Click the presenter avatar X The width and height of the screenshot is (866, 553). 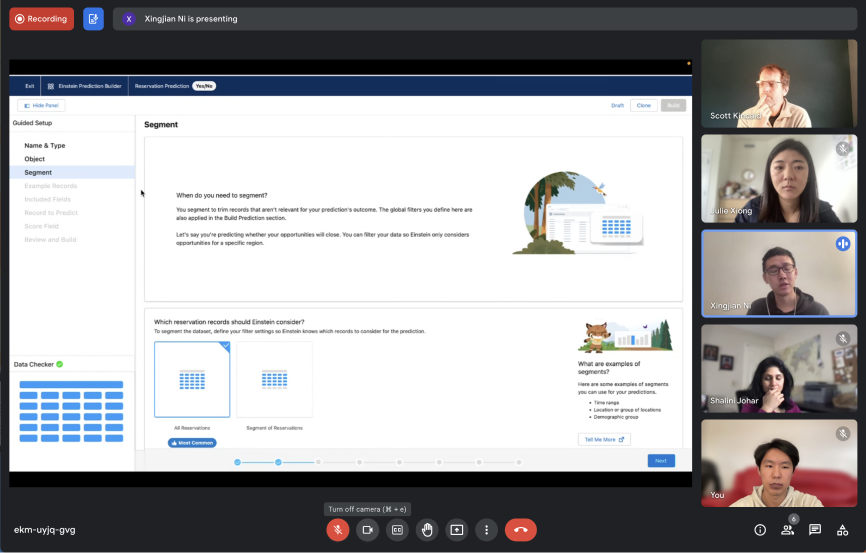(x=129, y=19)
